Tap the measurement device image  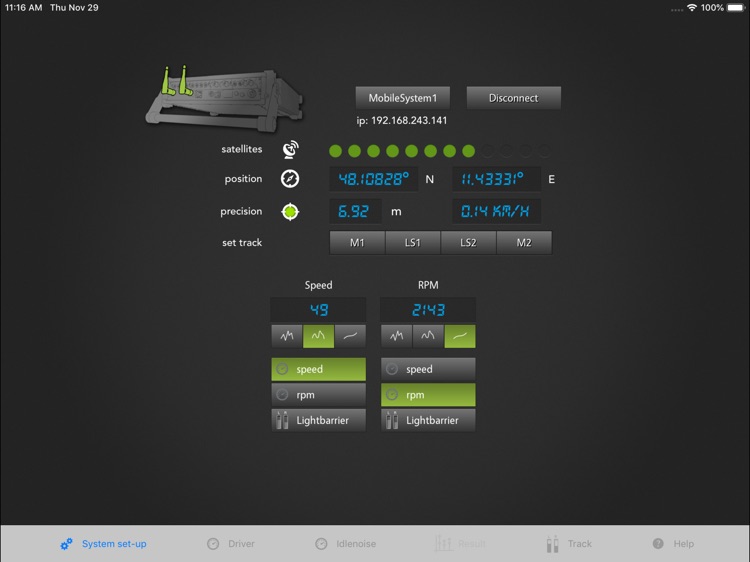tap(225, 99)
